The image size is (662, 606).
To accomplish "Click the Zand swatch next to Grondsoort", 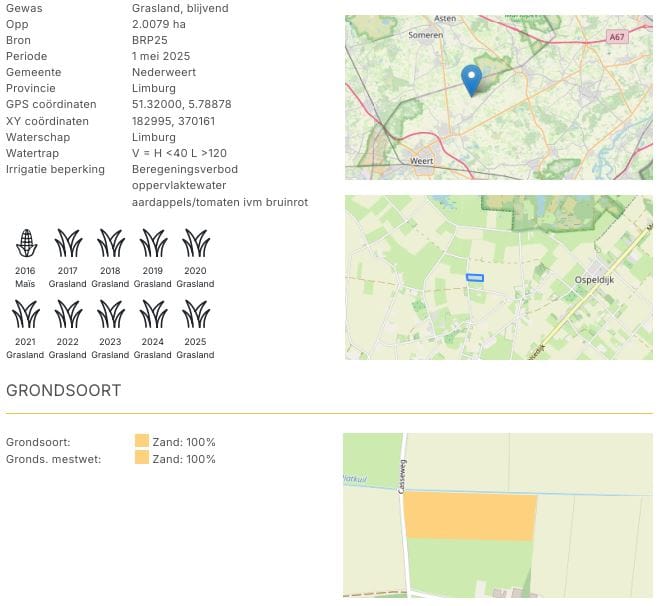I will pyautogui.click(x=142, y=442).
